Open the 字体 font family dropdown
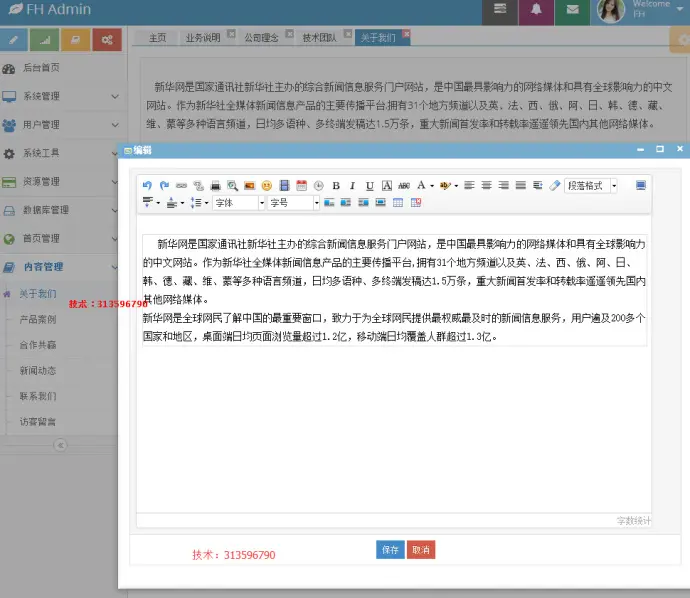Image resolution: width=690 pixels, height=598 pixels. pyautogui.click(x=239, y=203)
